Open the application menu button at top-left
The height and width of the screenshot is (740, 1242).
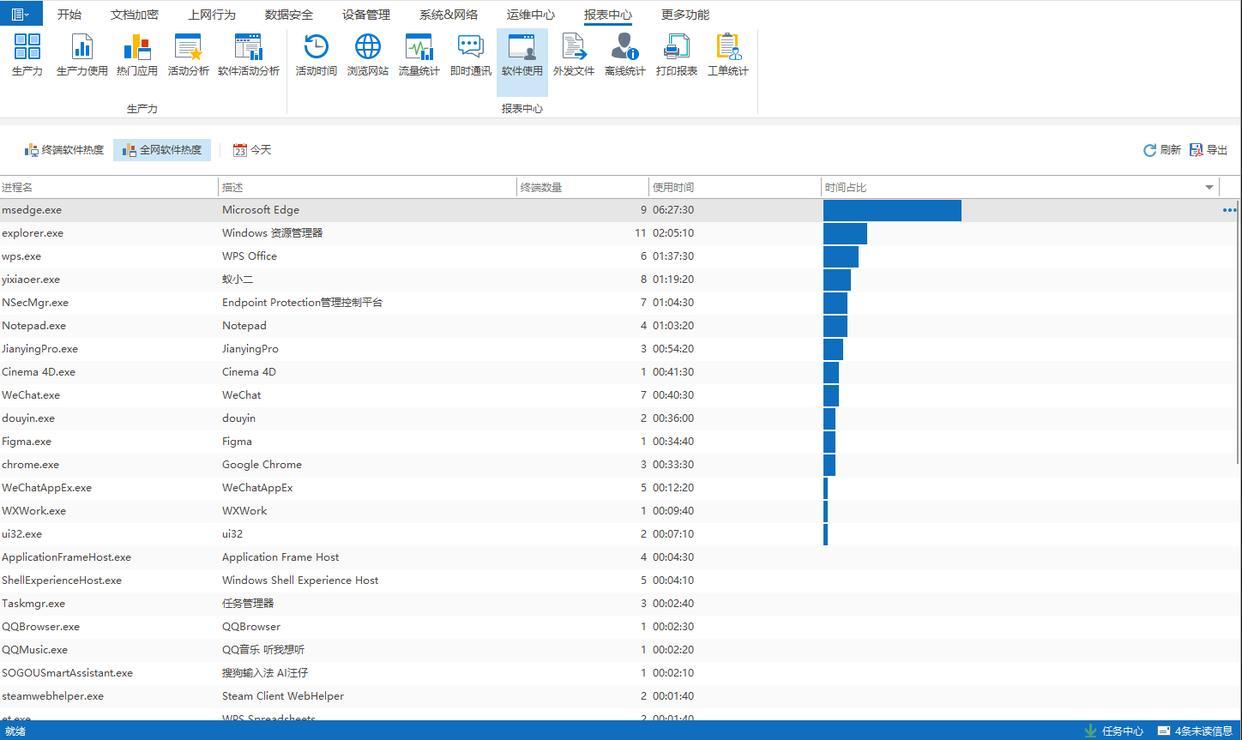pyautogui.click(x=21, y=14)
